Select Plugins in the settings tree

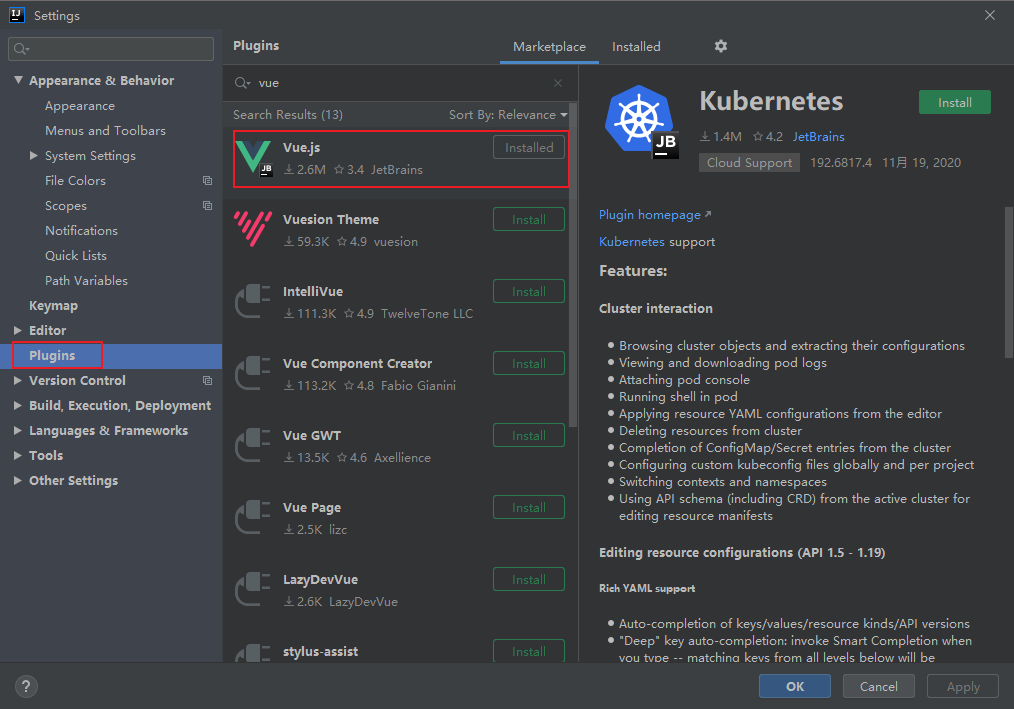point(52,355)
